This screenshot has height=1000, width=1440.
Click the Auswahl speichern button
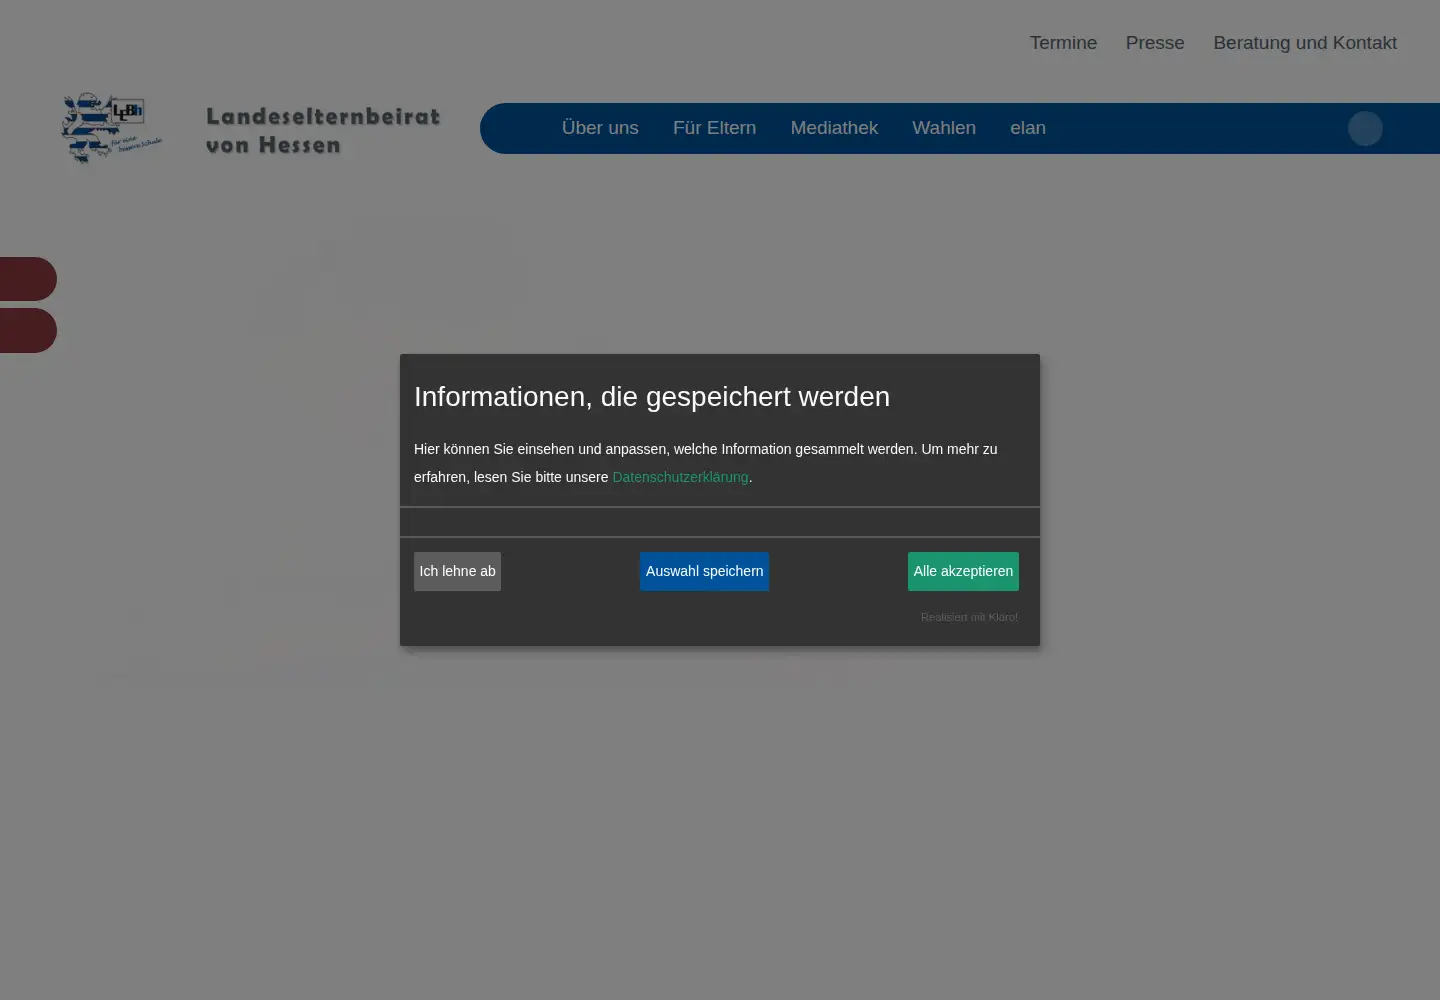click(x=704, y=572)
